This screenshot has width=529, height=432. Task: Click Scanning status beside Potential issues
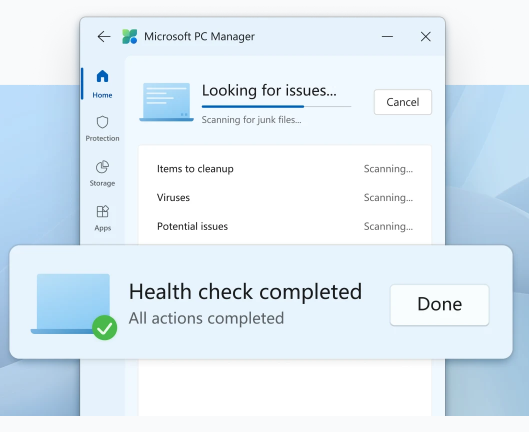coord(388,226)
